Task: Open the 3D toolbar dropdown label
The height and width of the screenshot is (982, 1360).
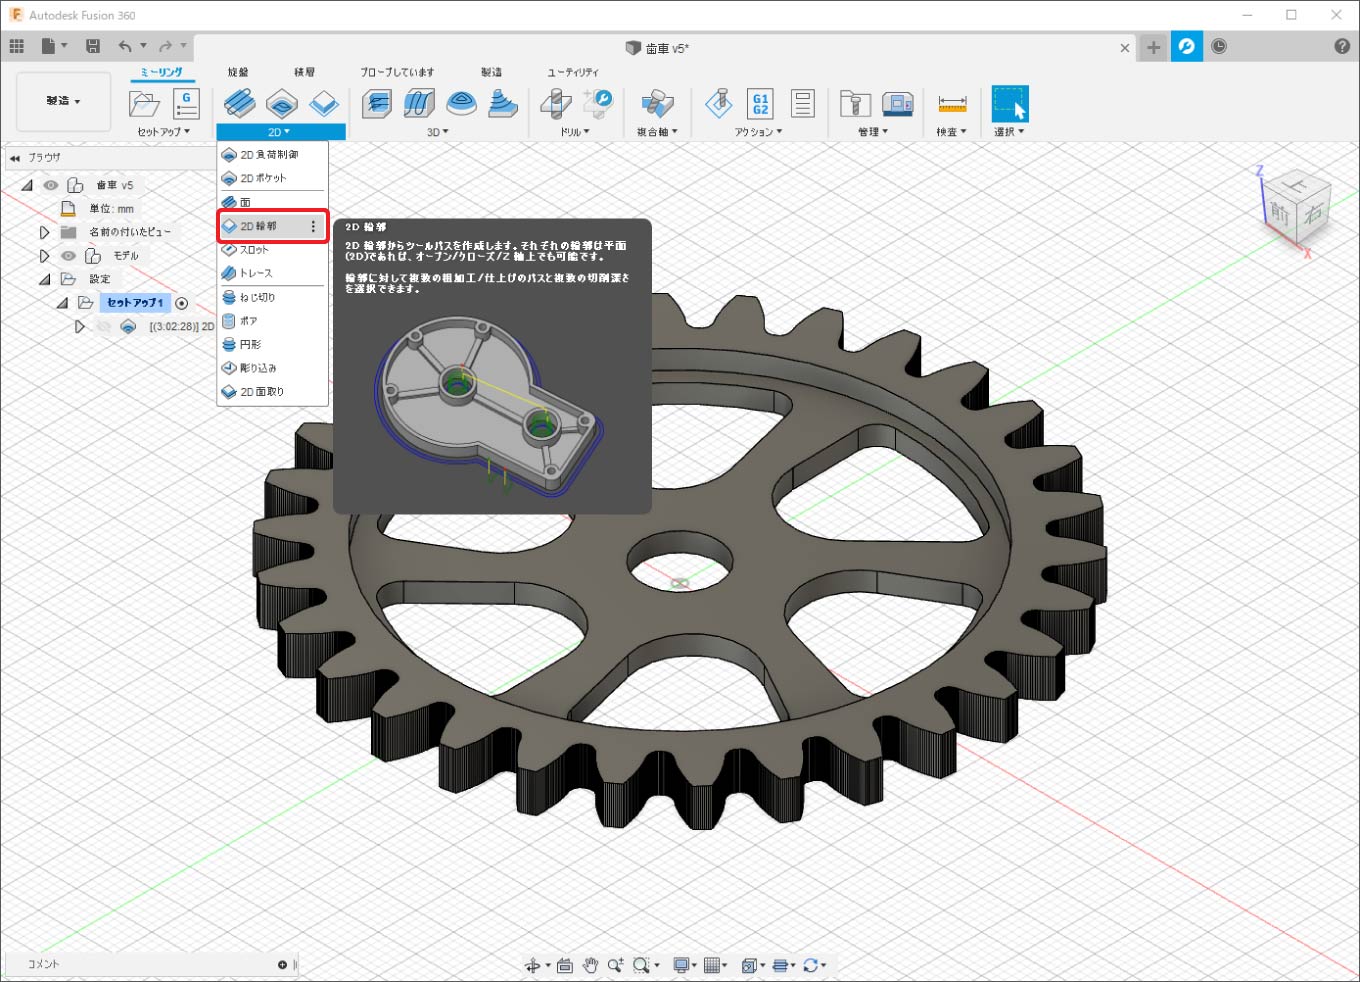Action: coord(437,132)
